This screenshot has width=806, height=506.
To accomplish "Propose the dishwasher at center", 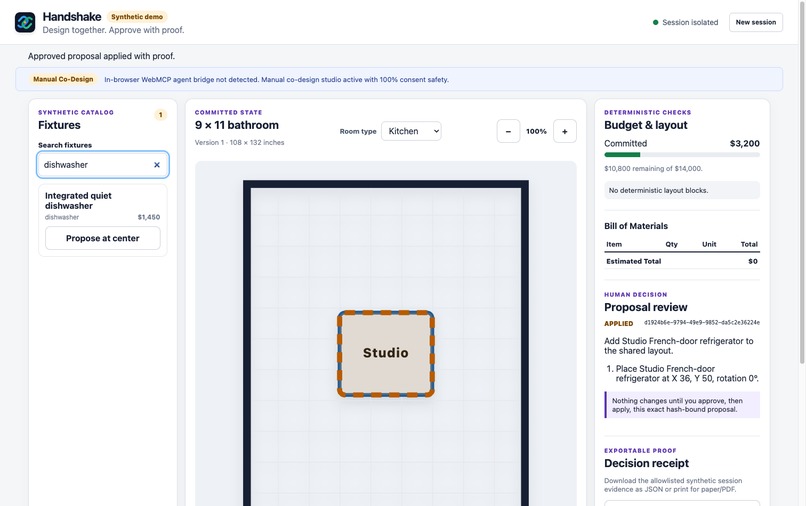I will 103,239.
